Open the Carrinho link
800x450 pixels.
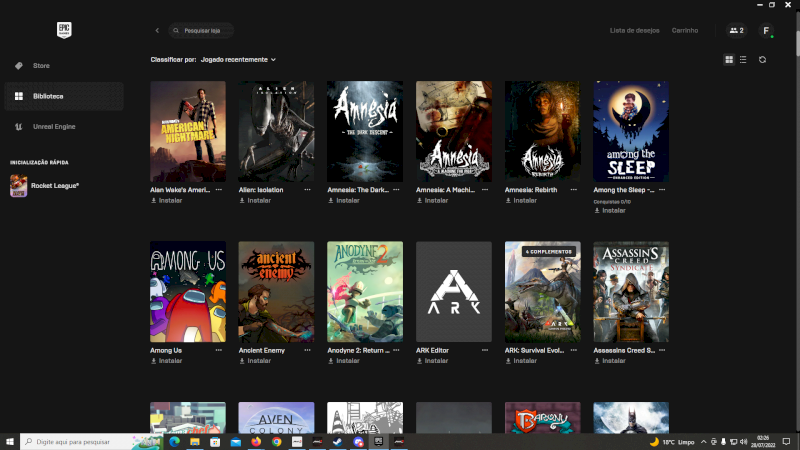coord(685,31)
